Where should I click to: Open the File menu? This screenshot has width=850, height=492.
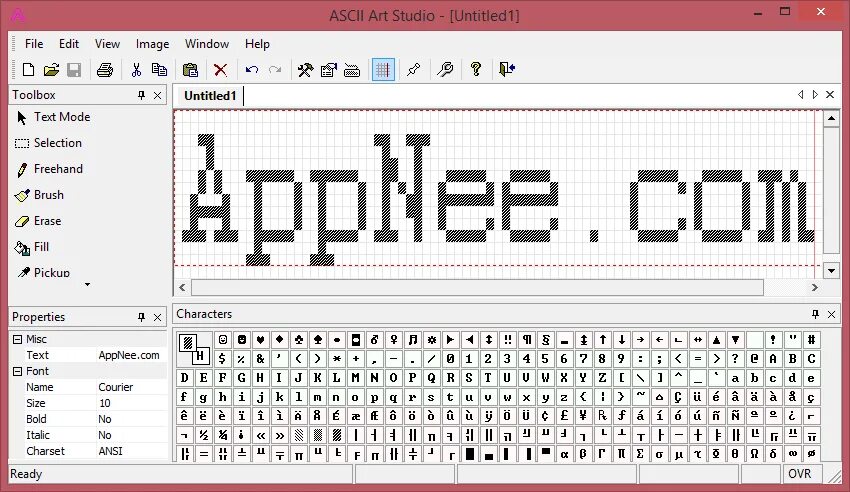tap(34, 44)
